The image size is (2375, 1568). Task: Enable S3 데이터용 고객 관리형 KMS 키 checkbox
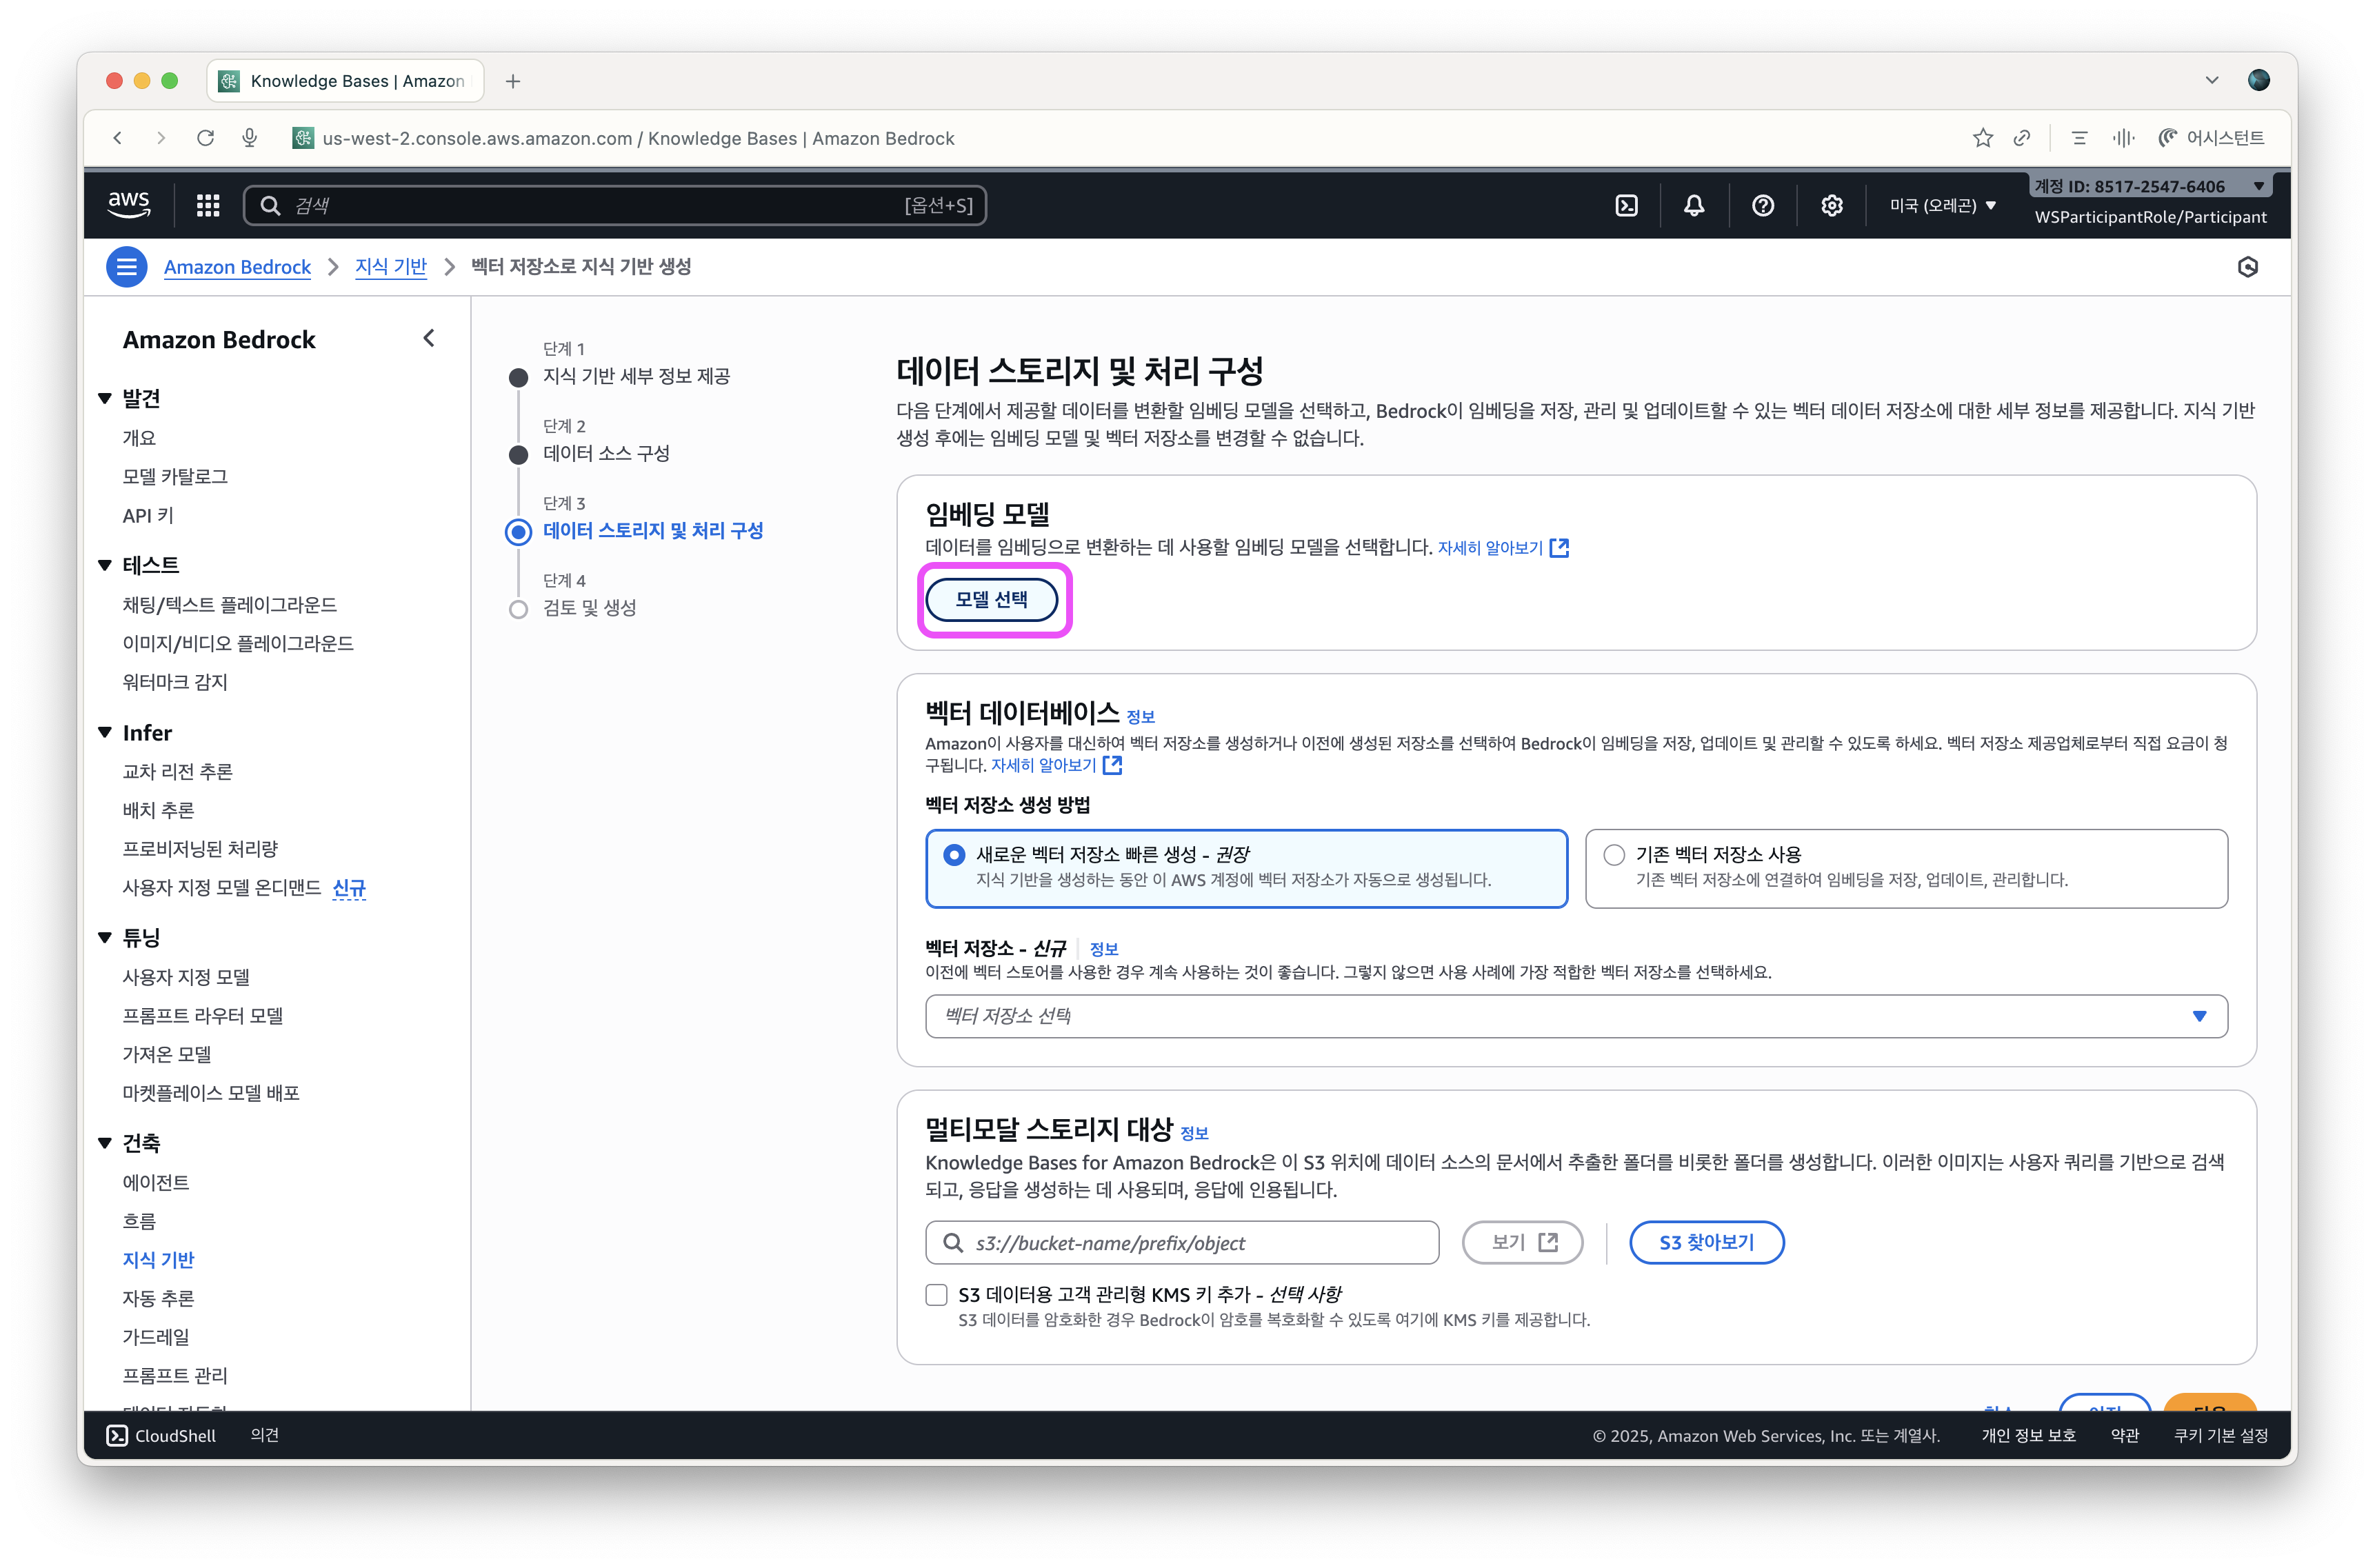click(936, 1295)
